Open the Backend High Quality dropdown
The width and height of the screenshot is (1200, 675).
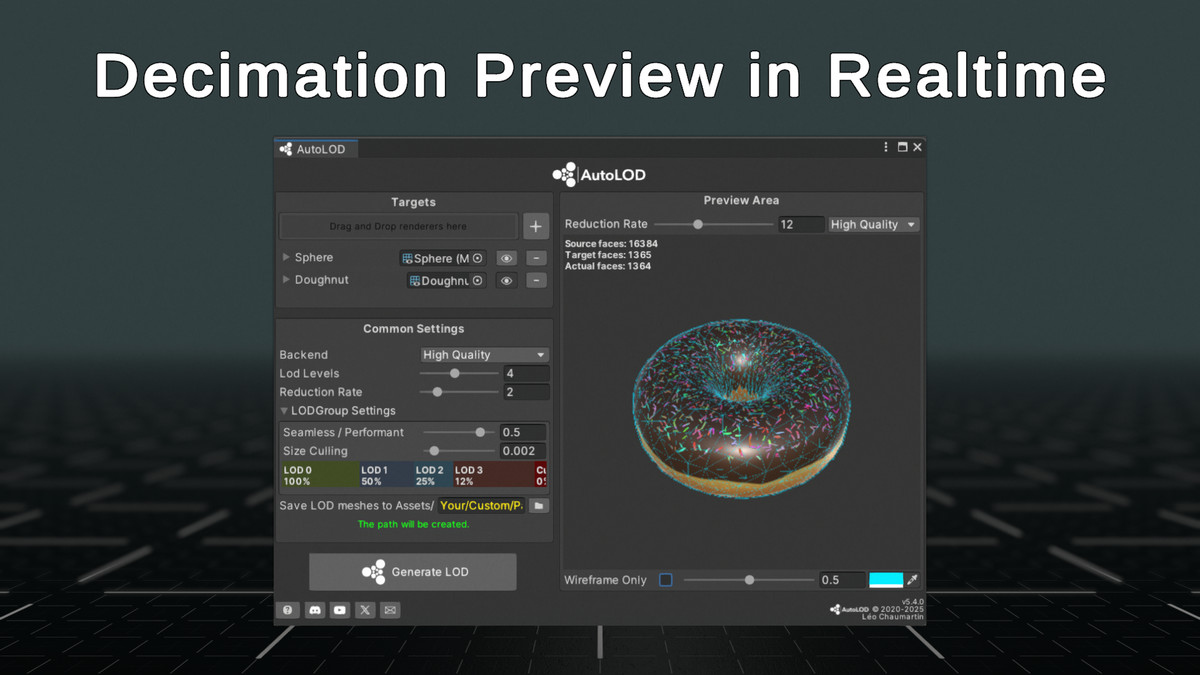[x=484, y=355]
